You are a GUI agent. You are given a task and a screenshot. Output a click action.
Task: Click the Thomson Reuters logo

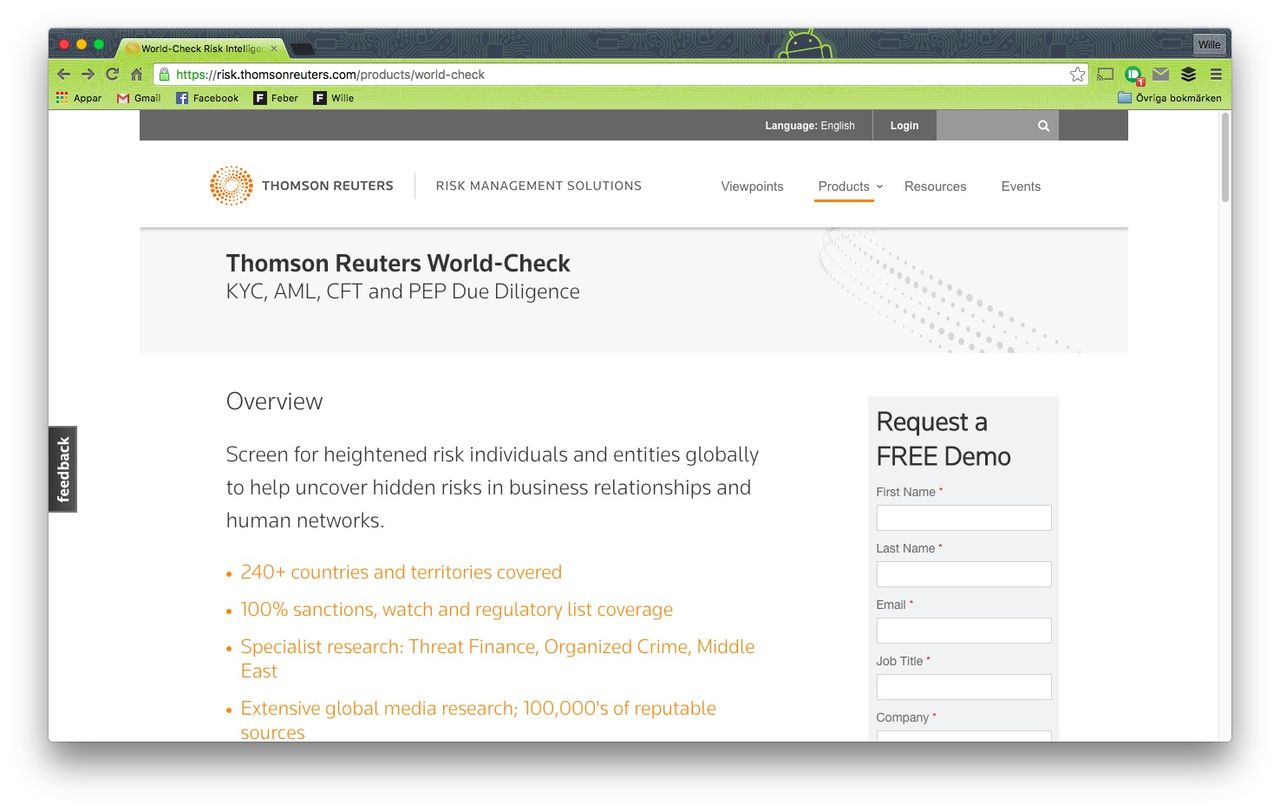301,186
